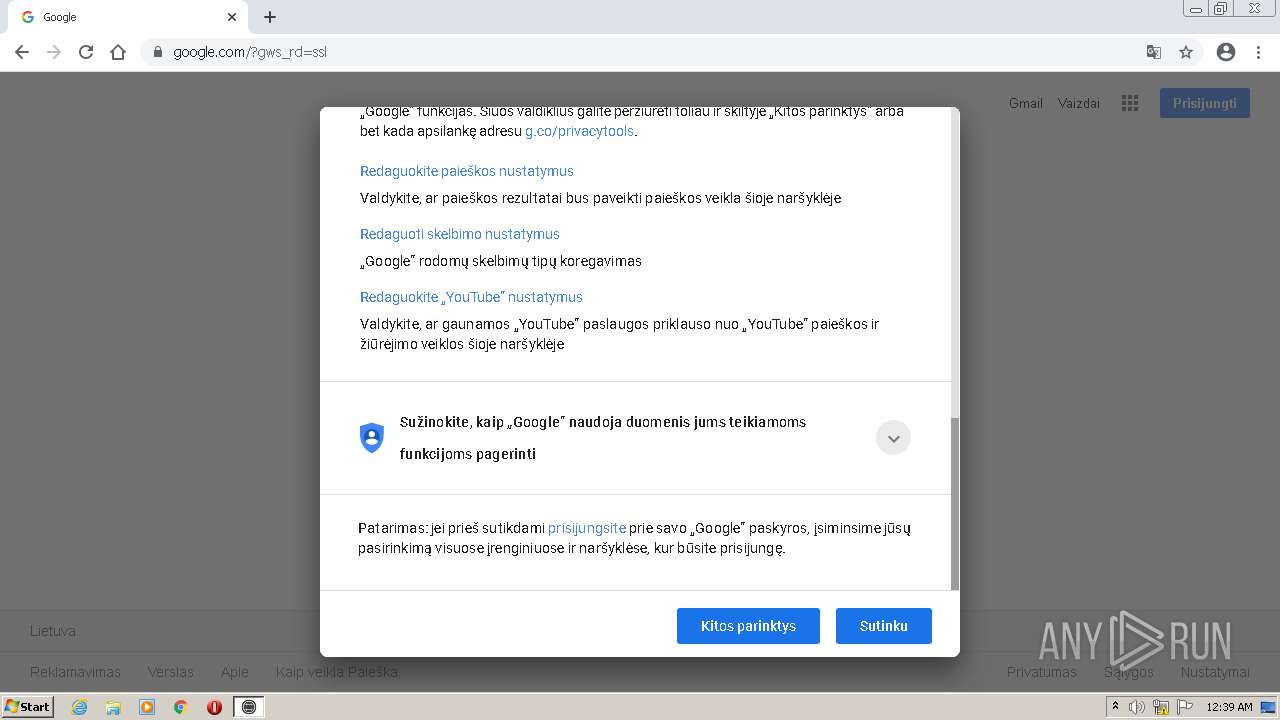Open the Chrome profile avatar icon
The height and width of the screenshot is (720, 1280).
1226,52
